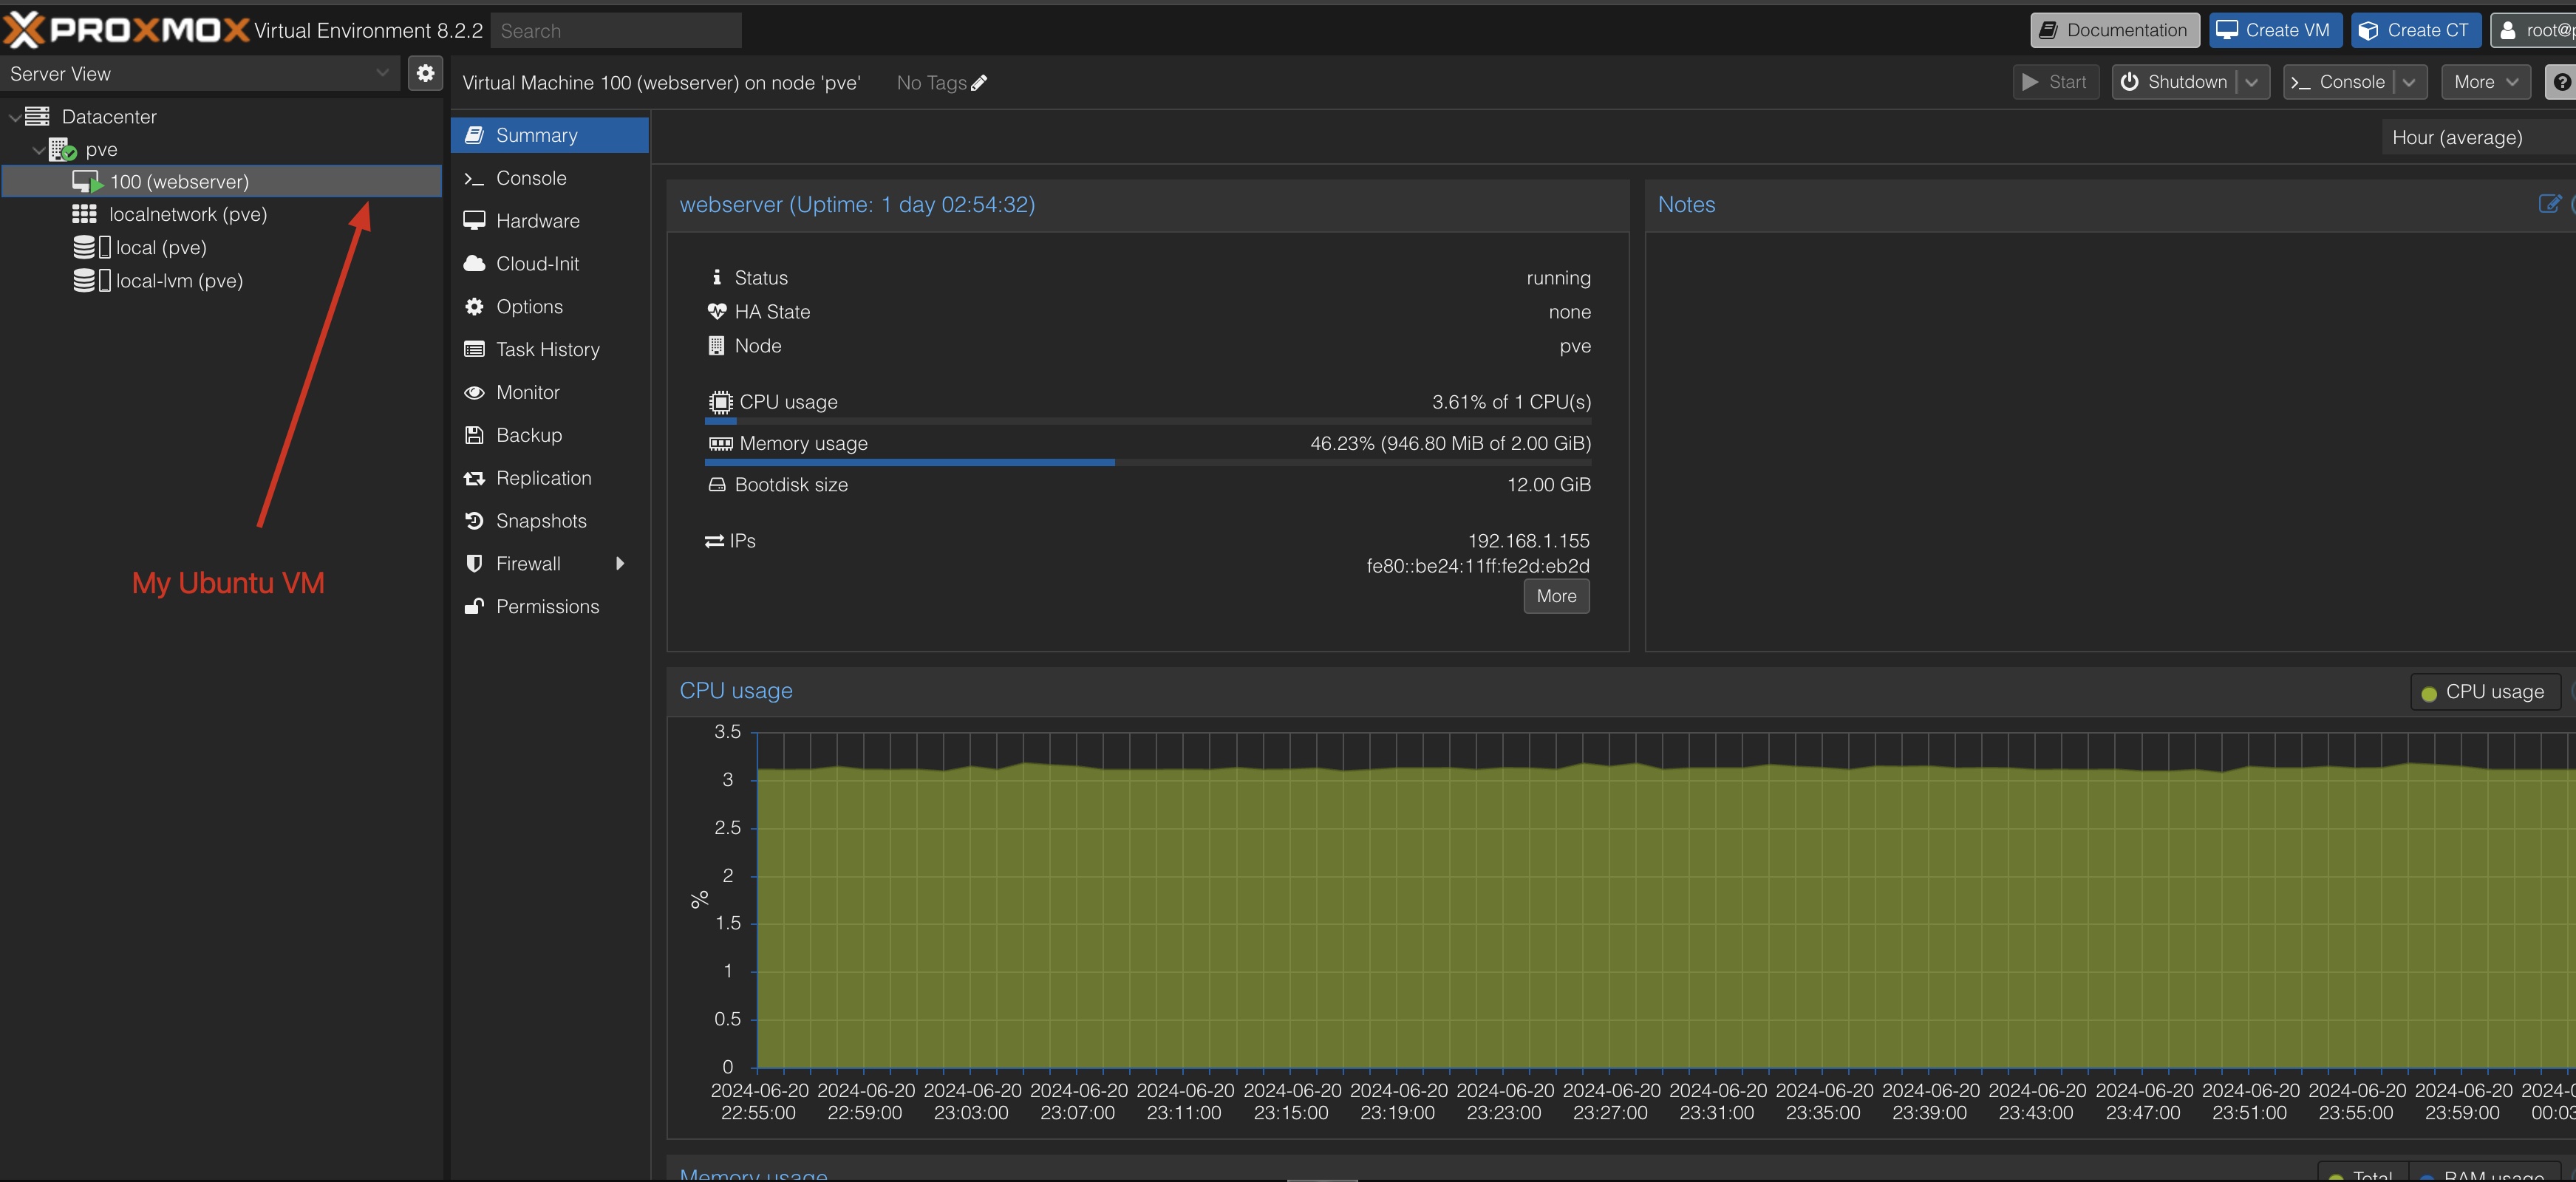
Task: Open the Server View settings gear
Action: tap(425, 73)
